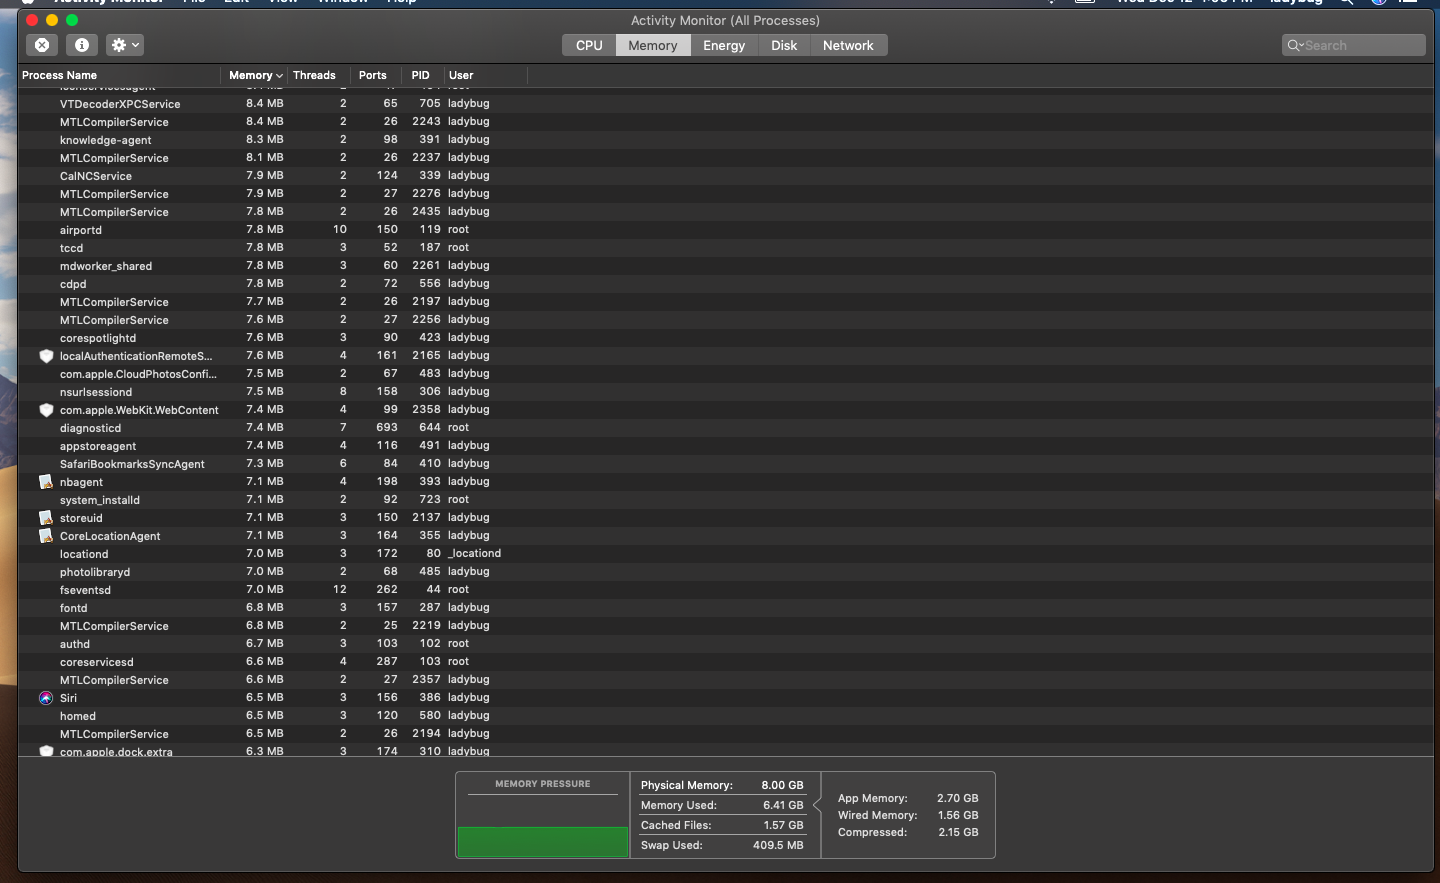Select MTLCompilerService row with PID 2219
The image size is (1440, 883).
(x=725, y=626)
